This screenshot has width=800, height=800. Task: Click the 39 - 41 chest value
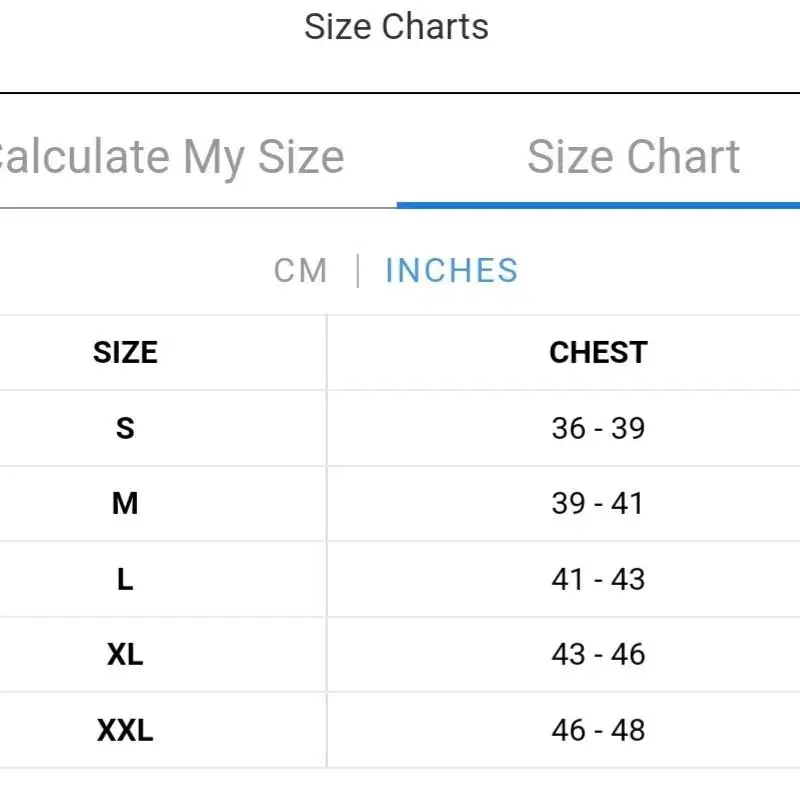tap(597, 504)
